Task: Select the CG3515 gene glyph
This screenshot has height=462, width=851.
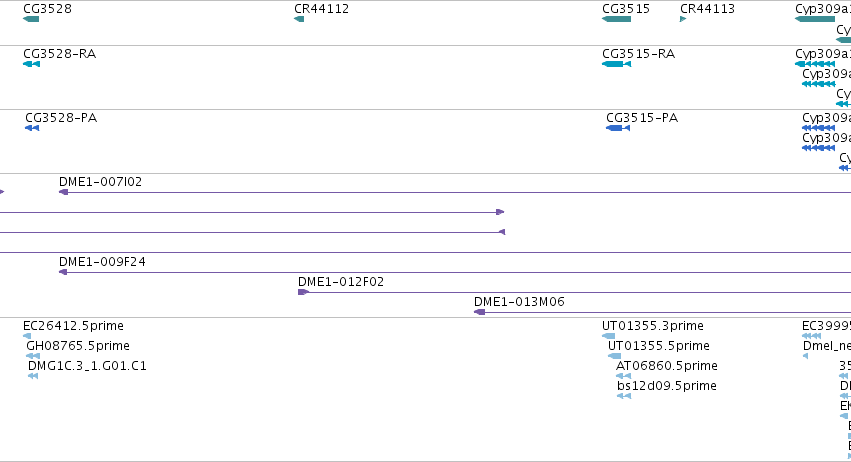Action: [617, 19]
